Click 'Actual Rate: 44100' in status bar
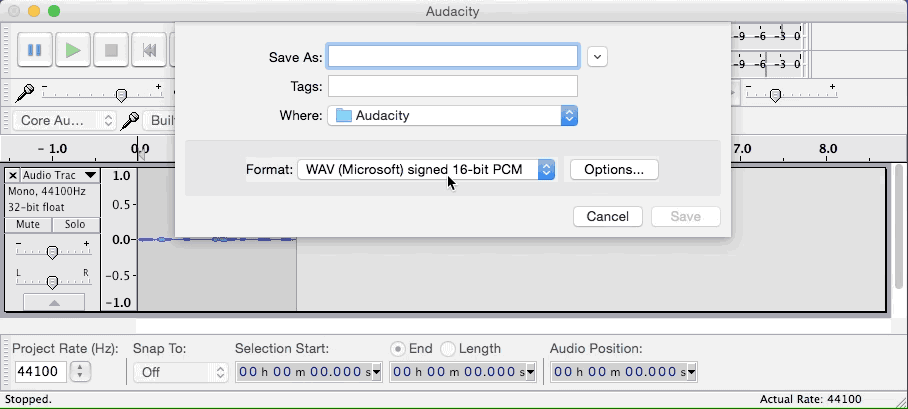Image resolution: width=908 pixels, height=409 pixels. (810, 399)
